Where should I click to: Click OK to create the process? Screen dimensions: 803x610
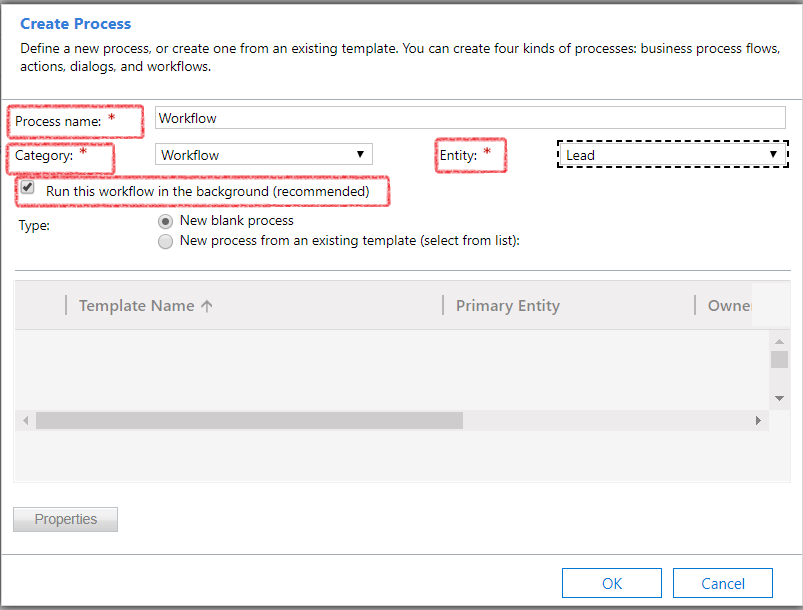[611, 582]
